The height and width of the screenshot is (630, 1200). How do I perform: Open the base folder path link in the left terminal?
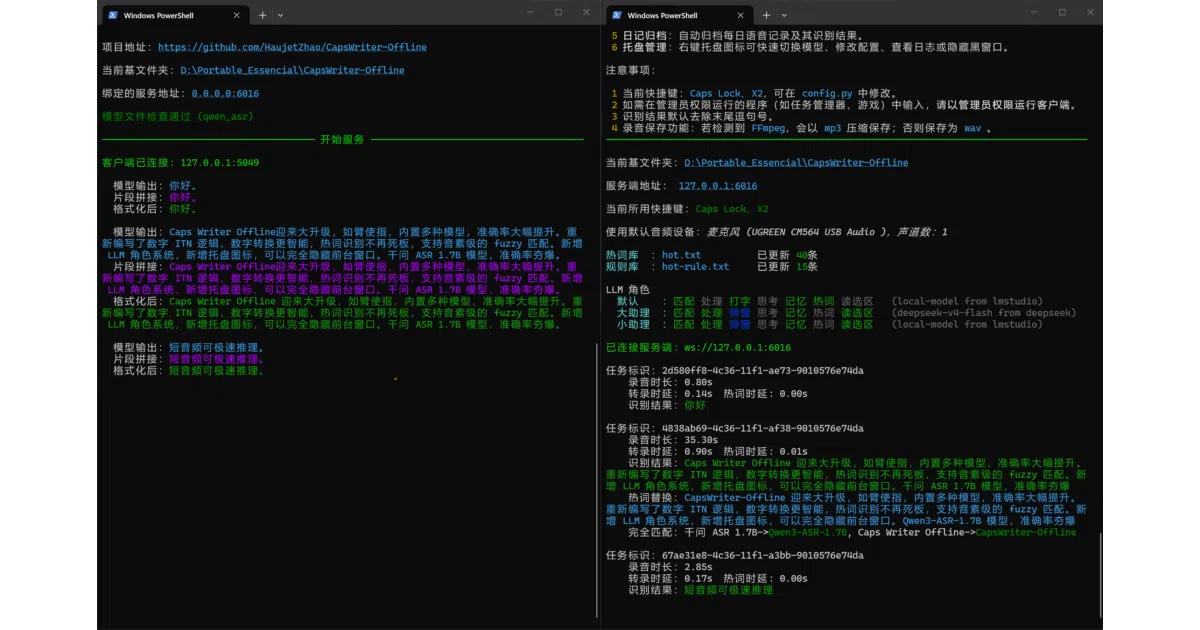coord(292,70)
